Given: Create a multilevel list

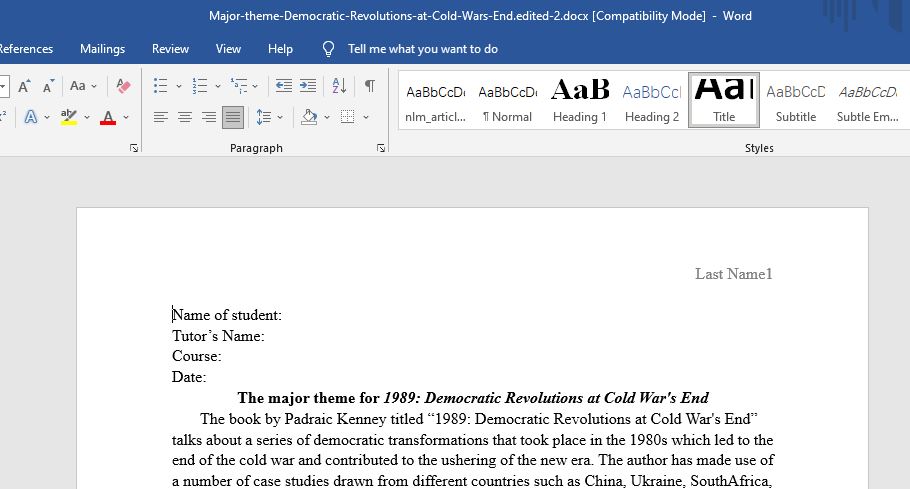Looking at the screenshot, I should pos(239,86).
